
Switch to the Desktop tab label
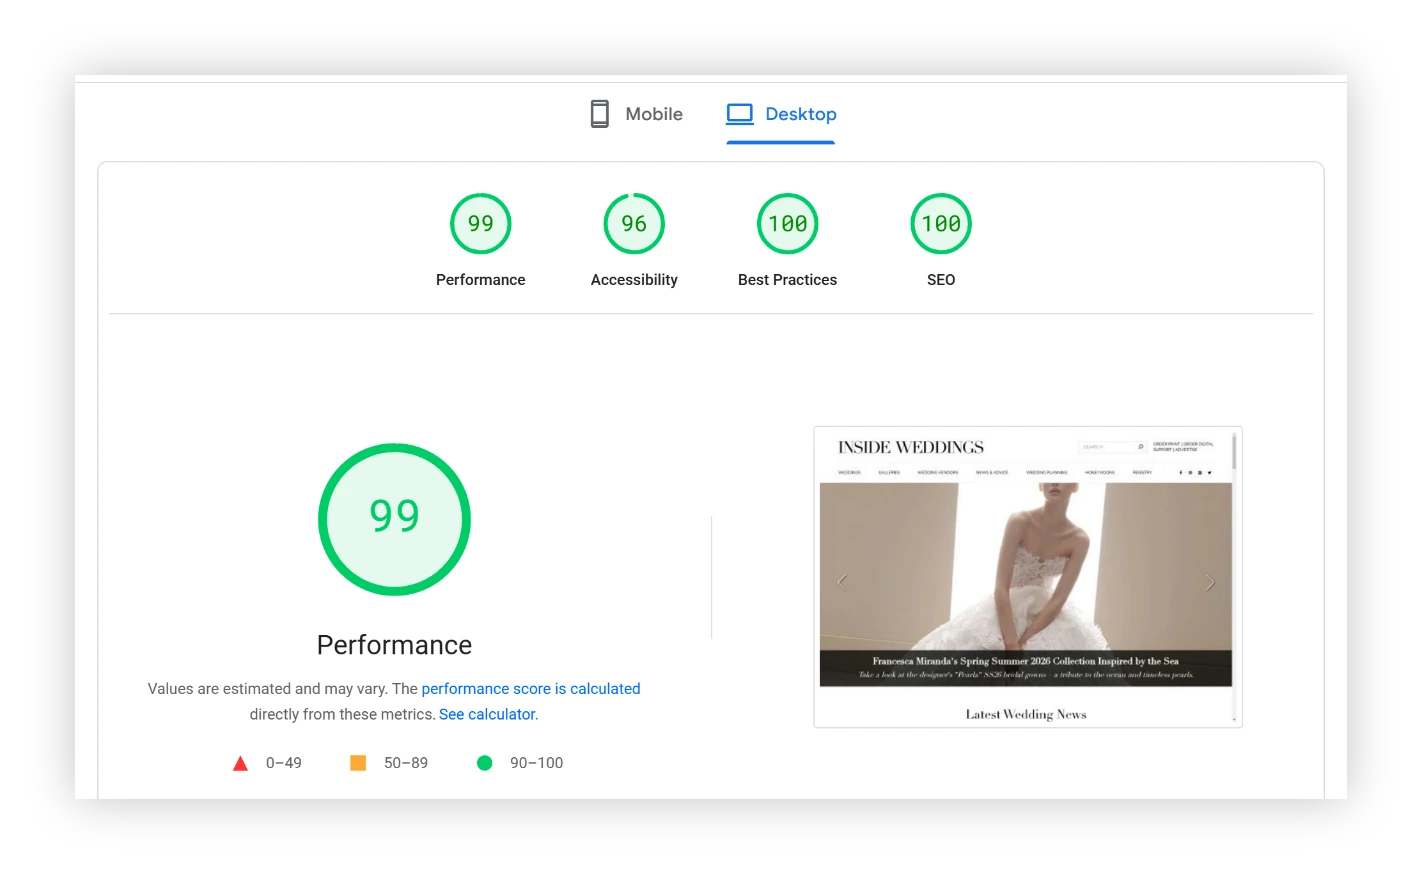800,114
